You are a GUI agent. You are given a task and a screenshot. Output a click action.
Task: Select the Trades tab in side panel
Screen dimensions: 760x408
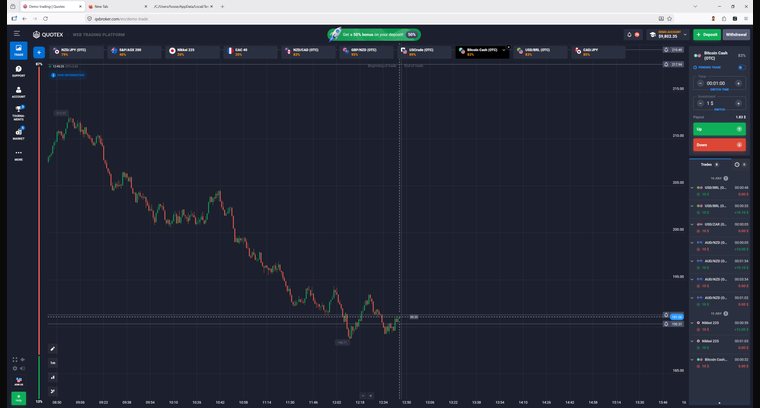click(710, 165)
